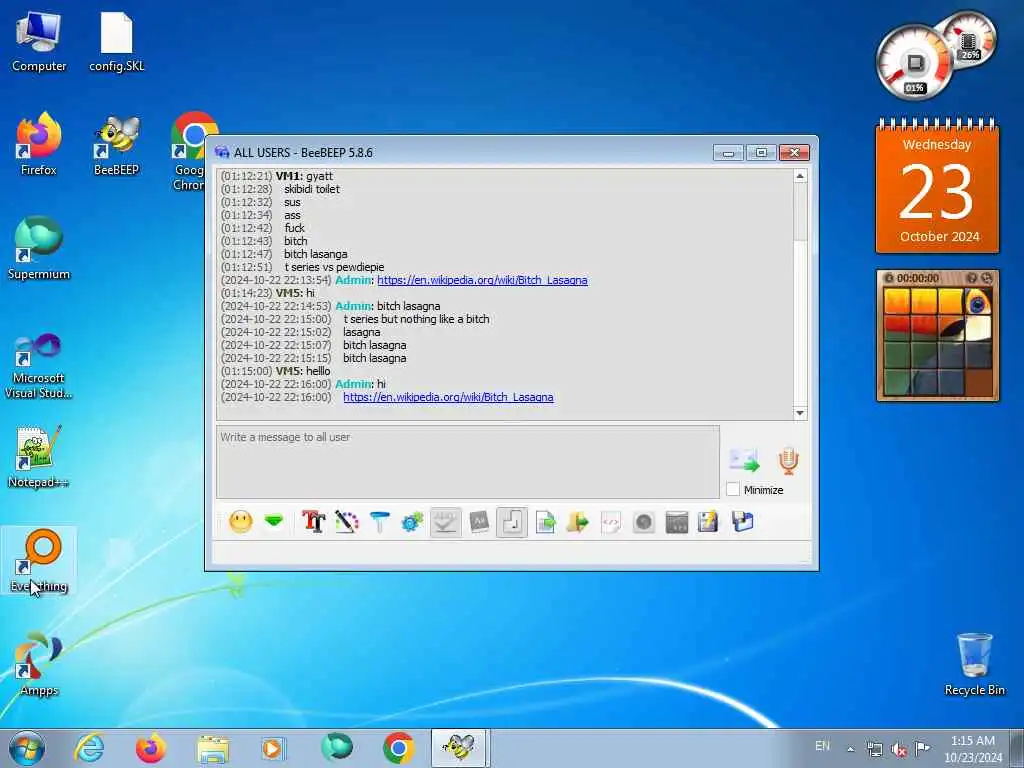Select the Ampps desktop shortcut
Viewport: 1024px width, 768px height.
pyautogui.click(x=39, y=665)
